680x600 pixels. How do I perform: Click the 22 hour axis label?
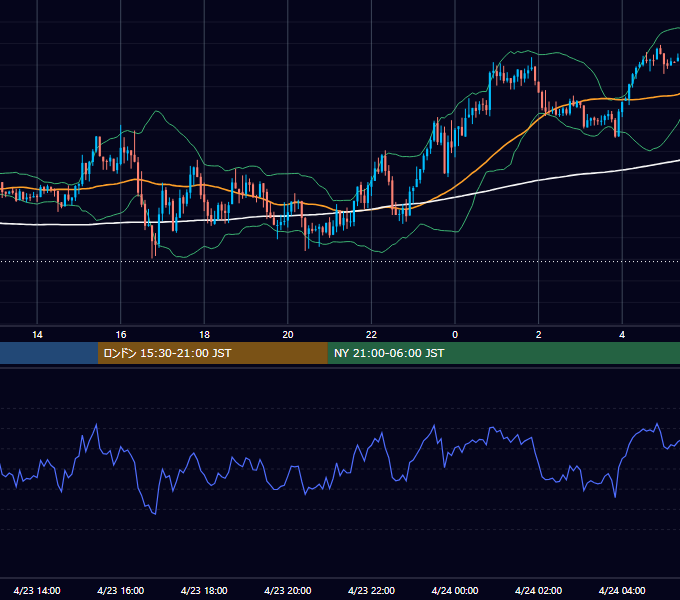[371, 335]
